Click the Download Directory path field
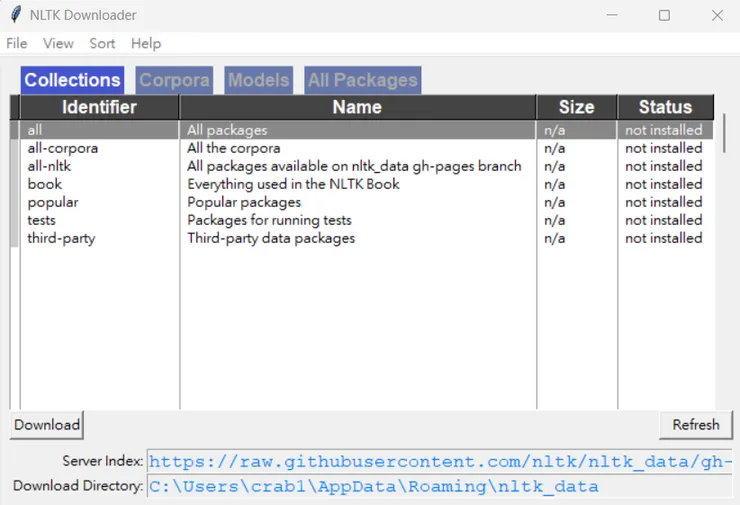Screen dimensions: 740x505 (x=439, y=486)
